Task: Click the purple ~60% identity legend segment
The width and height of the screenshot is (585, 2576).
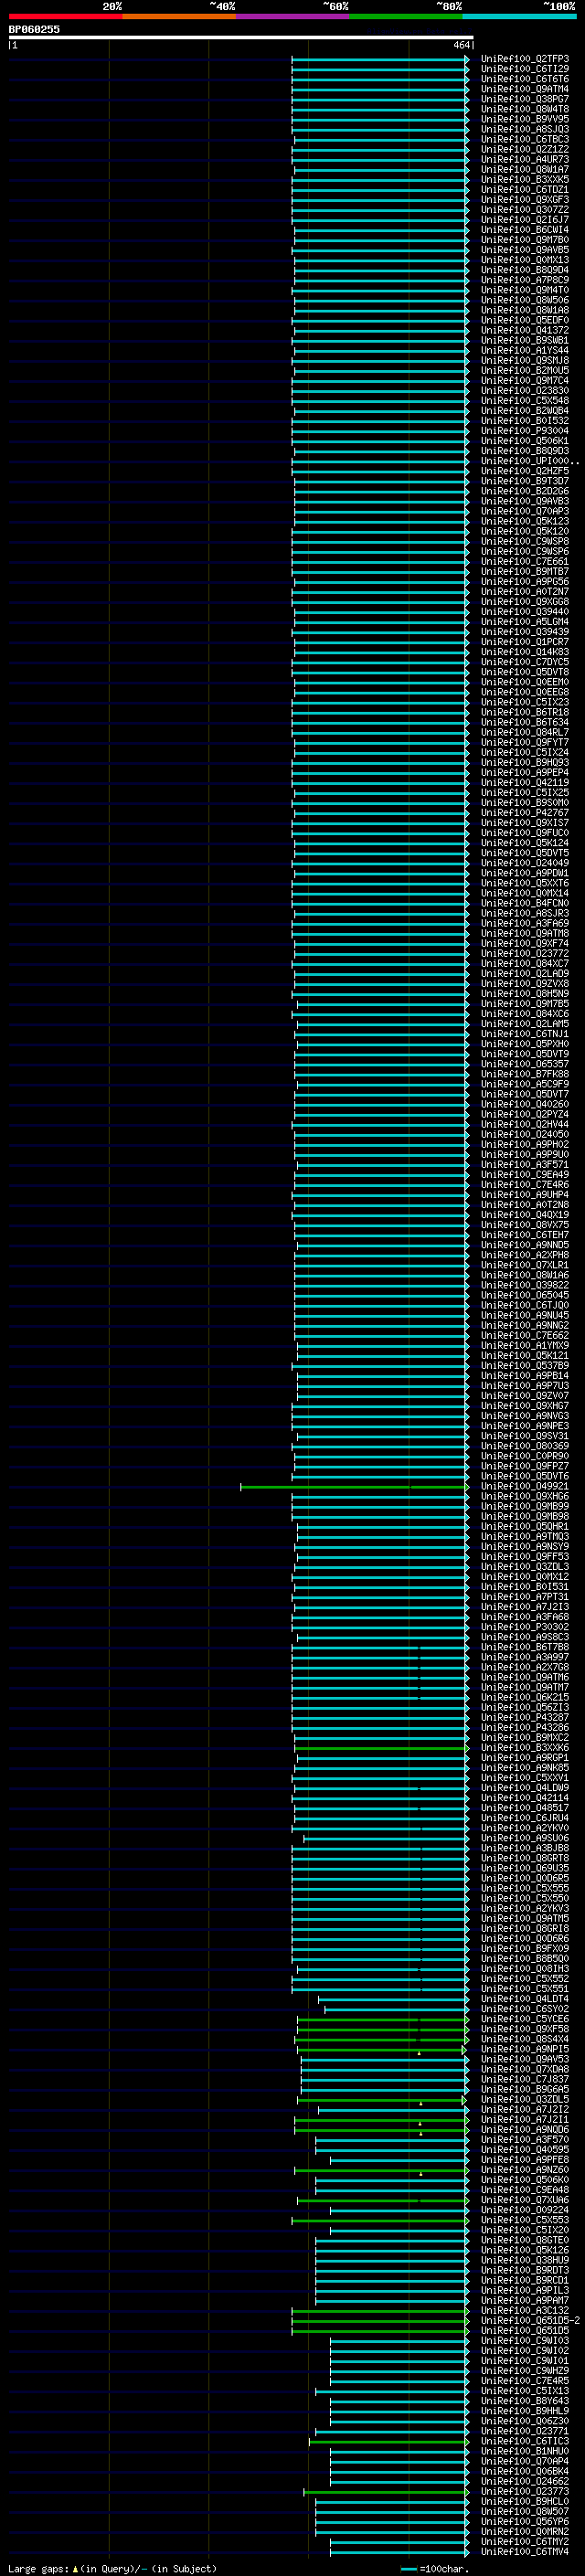Action: (x=293, y=16)
